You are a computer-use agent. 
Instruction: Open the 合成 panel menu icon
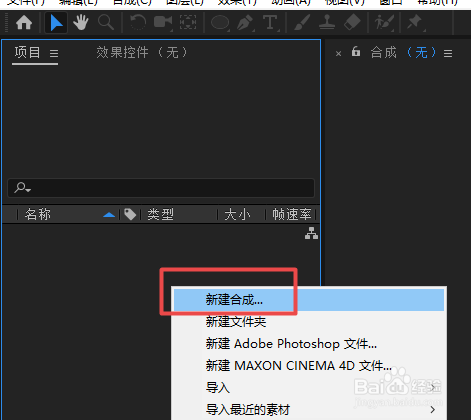click(448, 53)
